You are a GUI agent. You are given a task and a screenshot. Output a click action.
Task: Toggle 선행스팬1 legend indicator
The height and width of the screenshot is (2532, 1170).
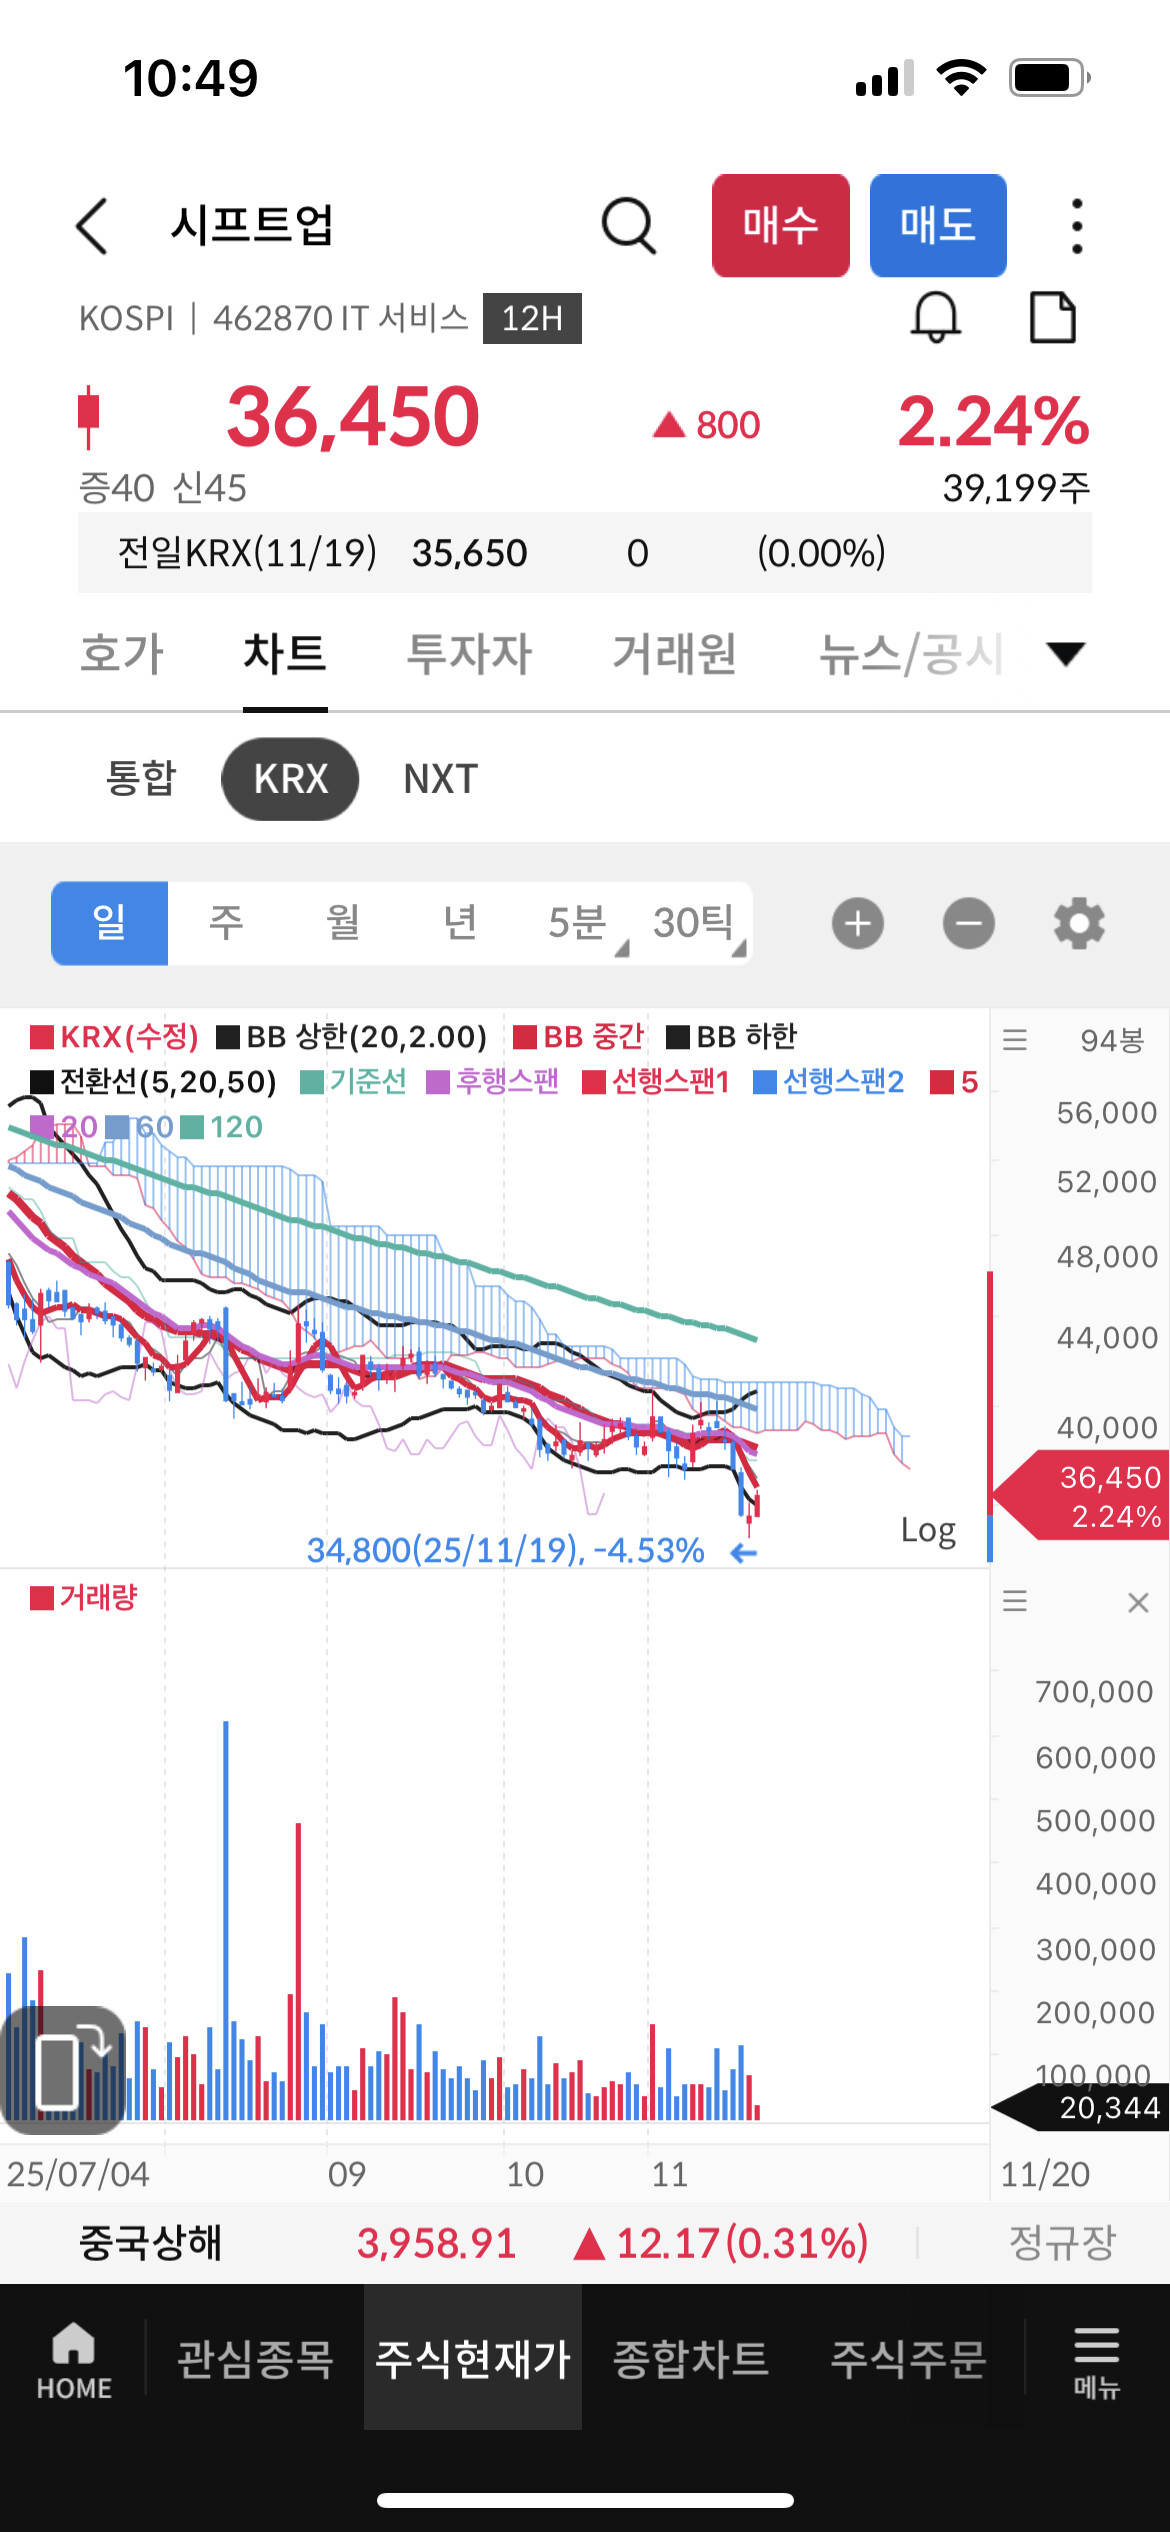coord(656,1082)
